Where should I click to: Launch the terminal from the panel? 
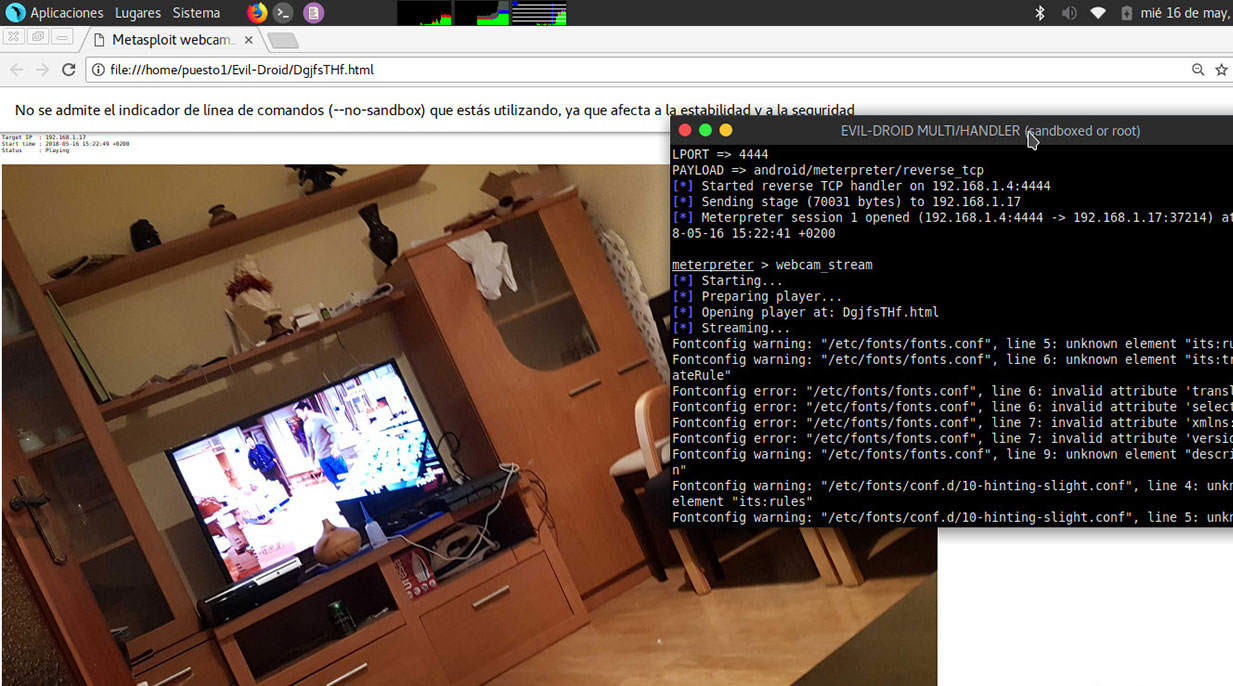tap(285, 13)
